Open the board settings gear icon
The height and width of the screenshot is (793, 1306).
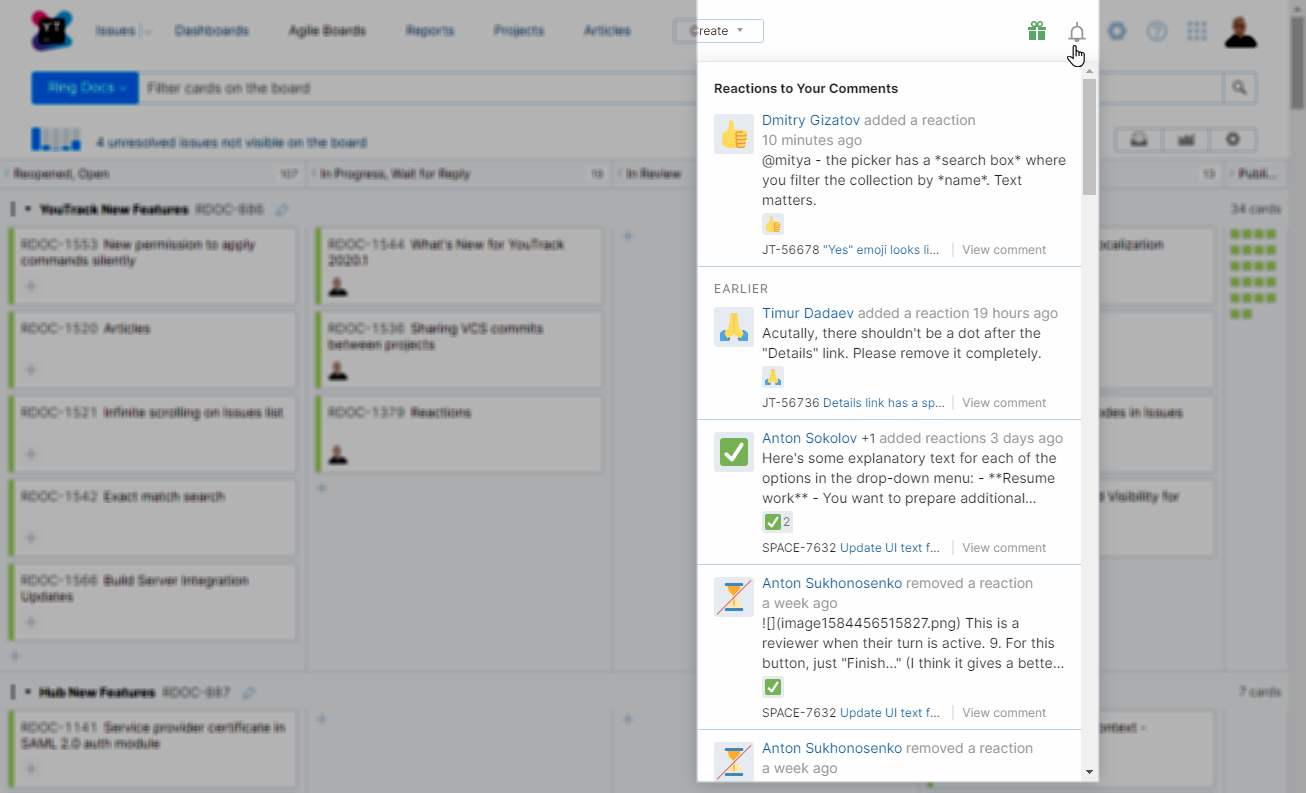pos(1233,140)
